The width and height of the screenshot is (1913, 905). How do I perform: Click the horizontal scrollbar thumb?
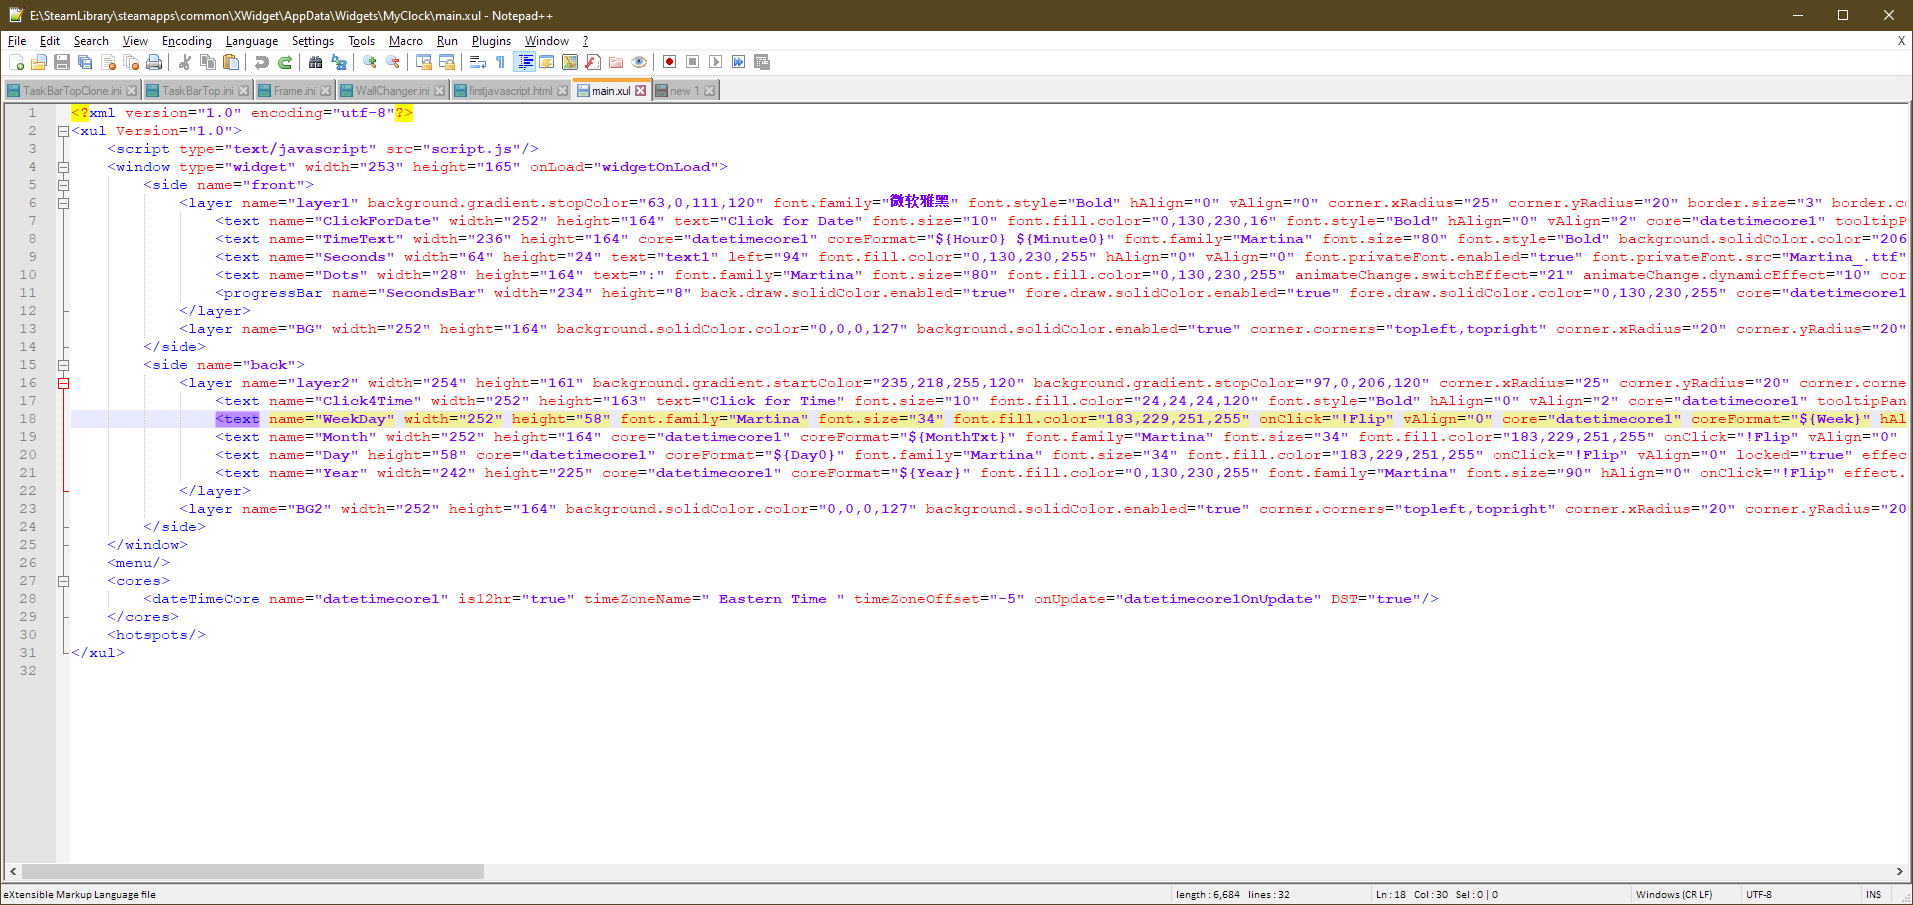253,872
